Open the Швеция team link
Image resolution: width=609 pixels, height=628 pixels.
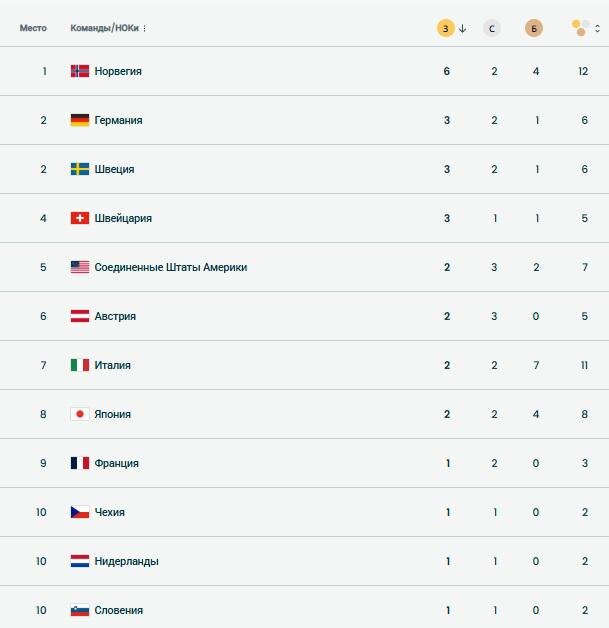(x=114, y=169)
